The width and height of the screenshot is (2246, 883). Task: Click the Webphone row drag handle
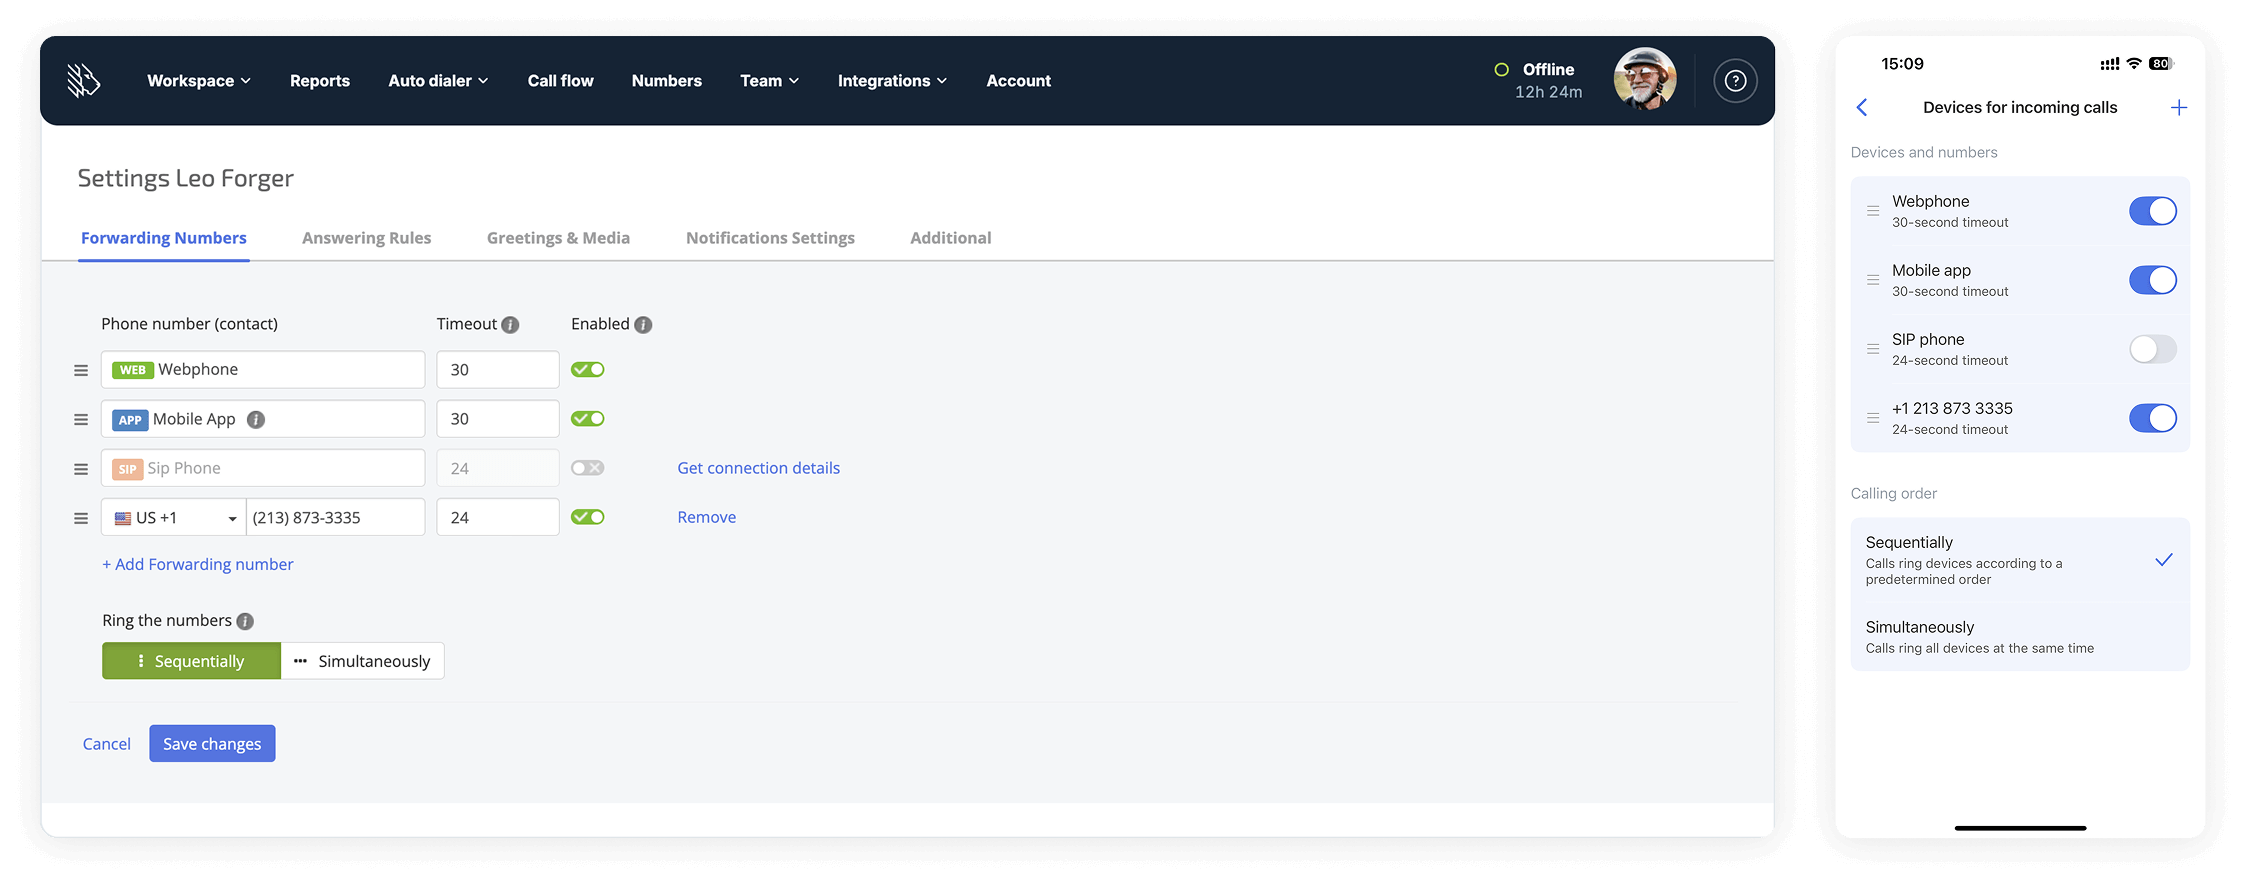[81, 370]
